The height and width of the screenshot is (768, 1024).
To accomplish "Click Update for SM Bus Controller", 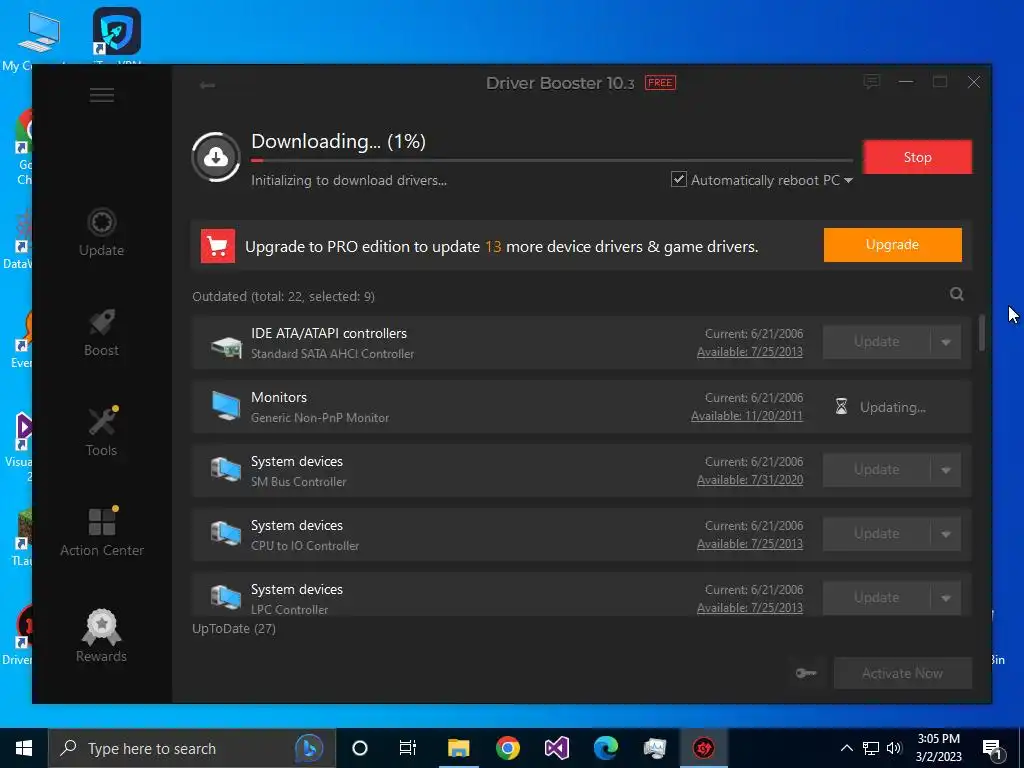I will pyautogui.click(x=876, y=470).
